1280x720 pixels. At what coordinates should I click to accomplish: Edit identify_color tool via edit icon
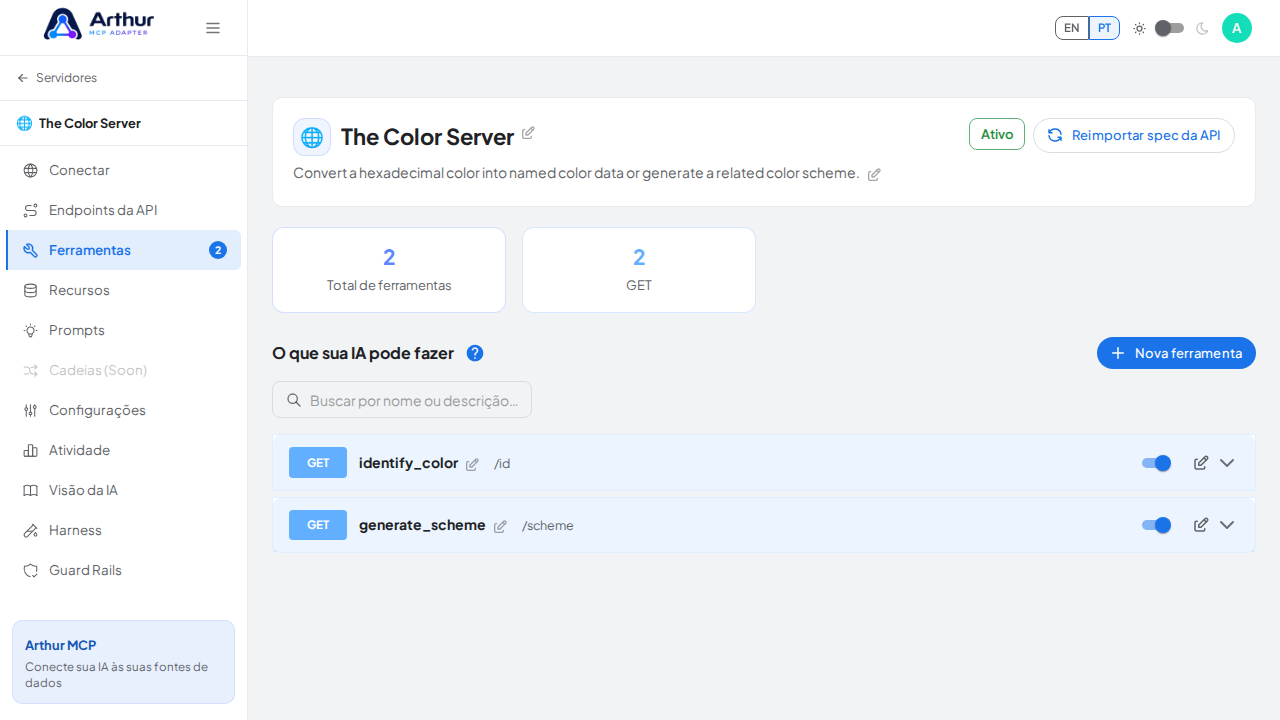[1201, 463]
